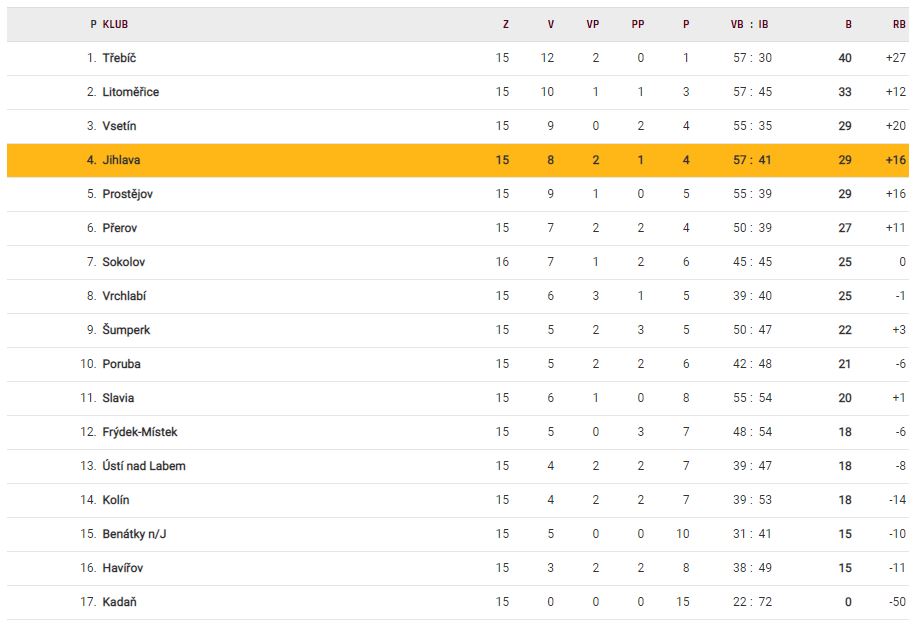Viewport: 922px width, 624px height.
Task: Open the Přerov team link
Action: pos(120,228)
